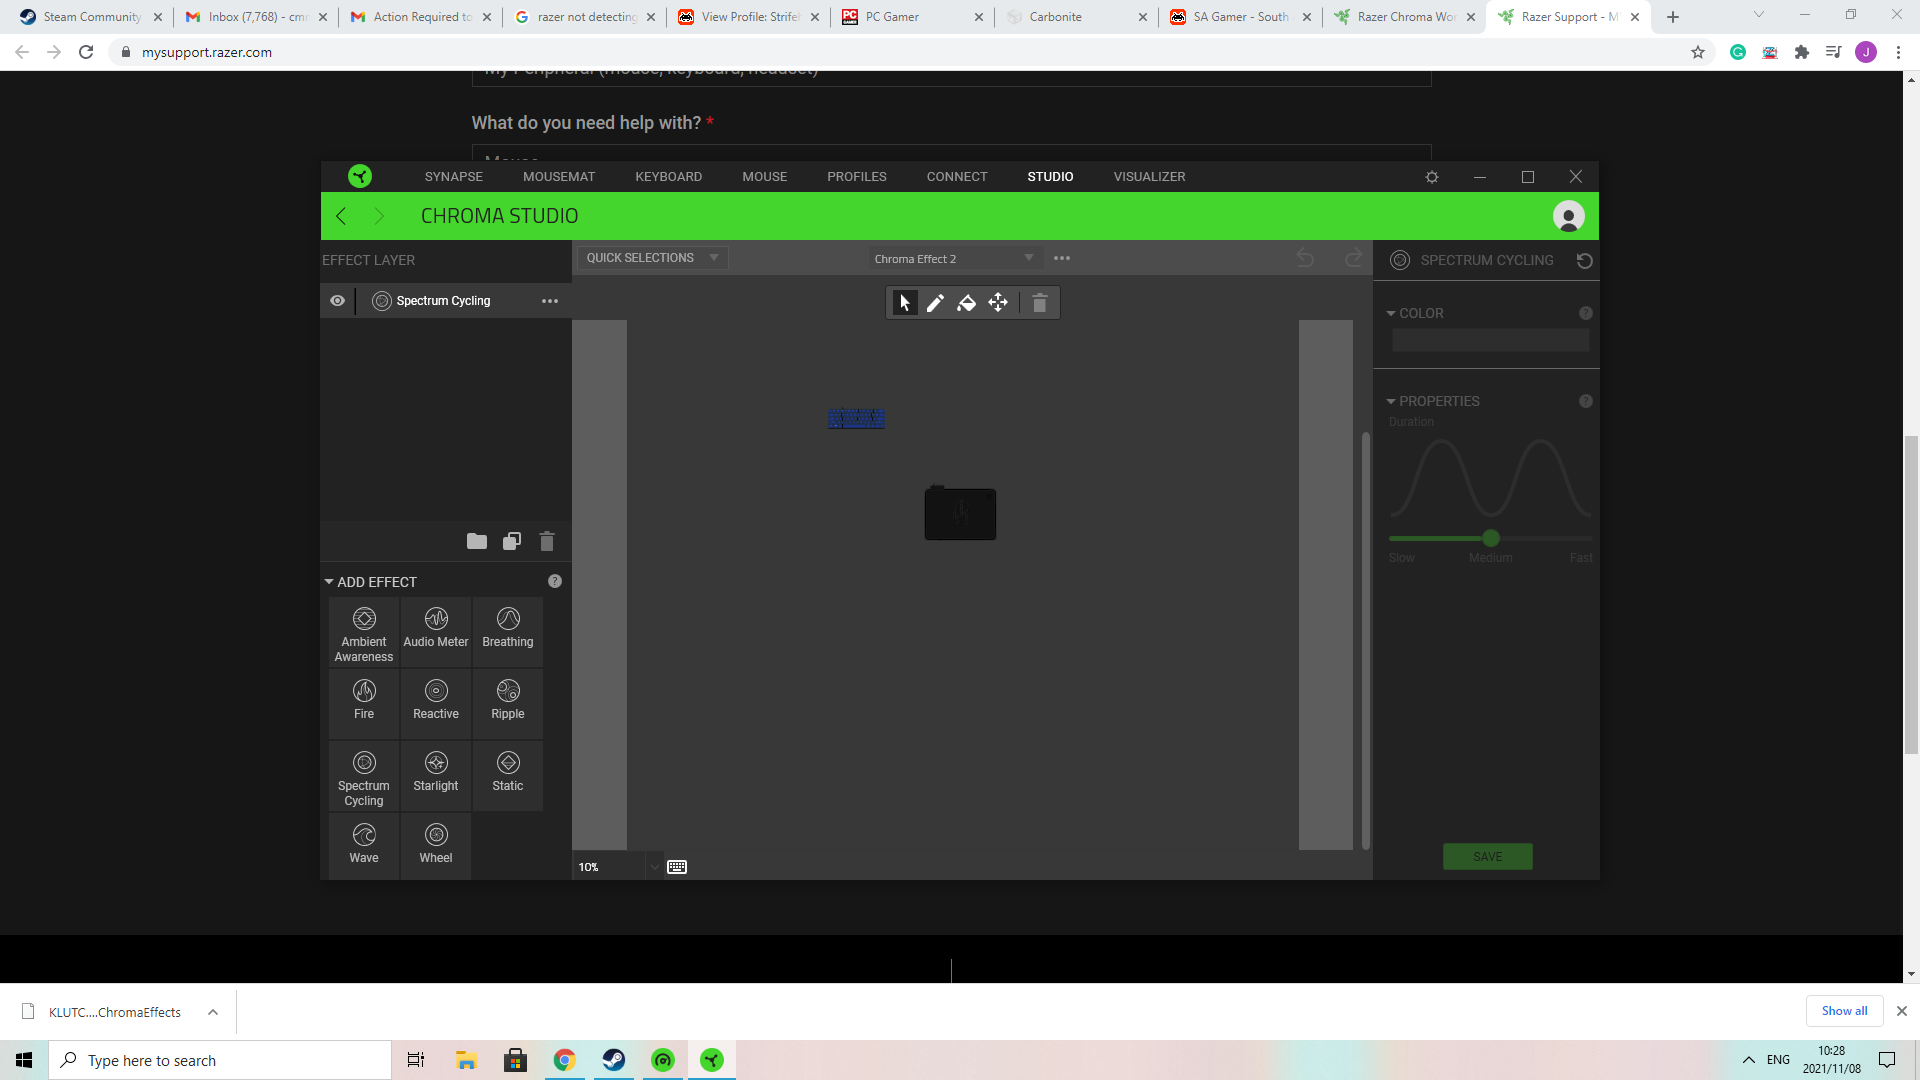This screenshot has width=1920, height=1080.
Task: Delete the selected effect layer
Action: pos(547,541)
